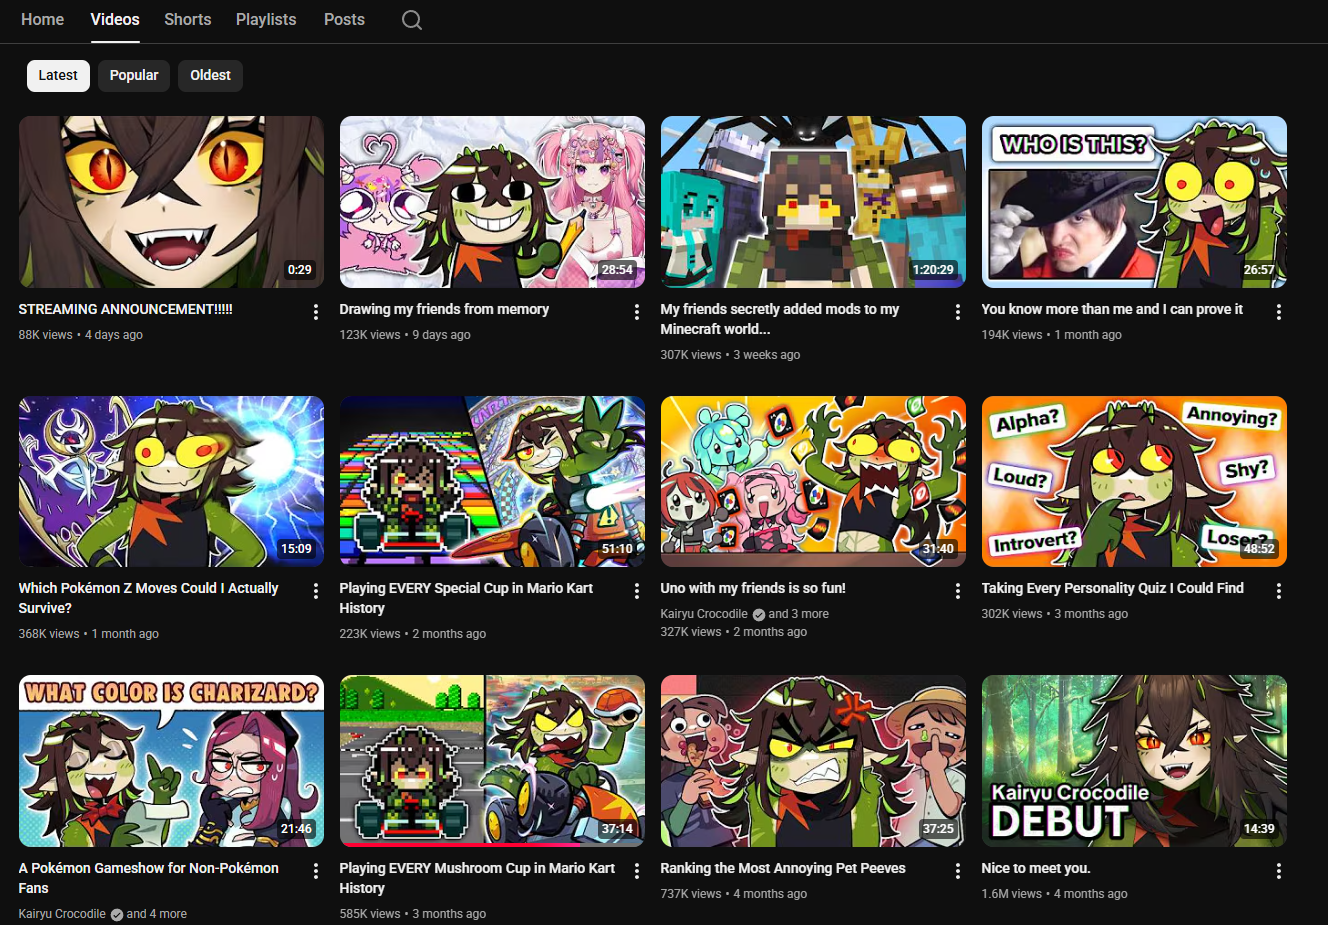The image size is (1328, 925).
Task: Sort videos by Oldest
Action: (210, 76)
